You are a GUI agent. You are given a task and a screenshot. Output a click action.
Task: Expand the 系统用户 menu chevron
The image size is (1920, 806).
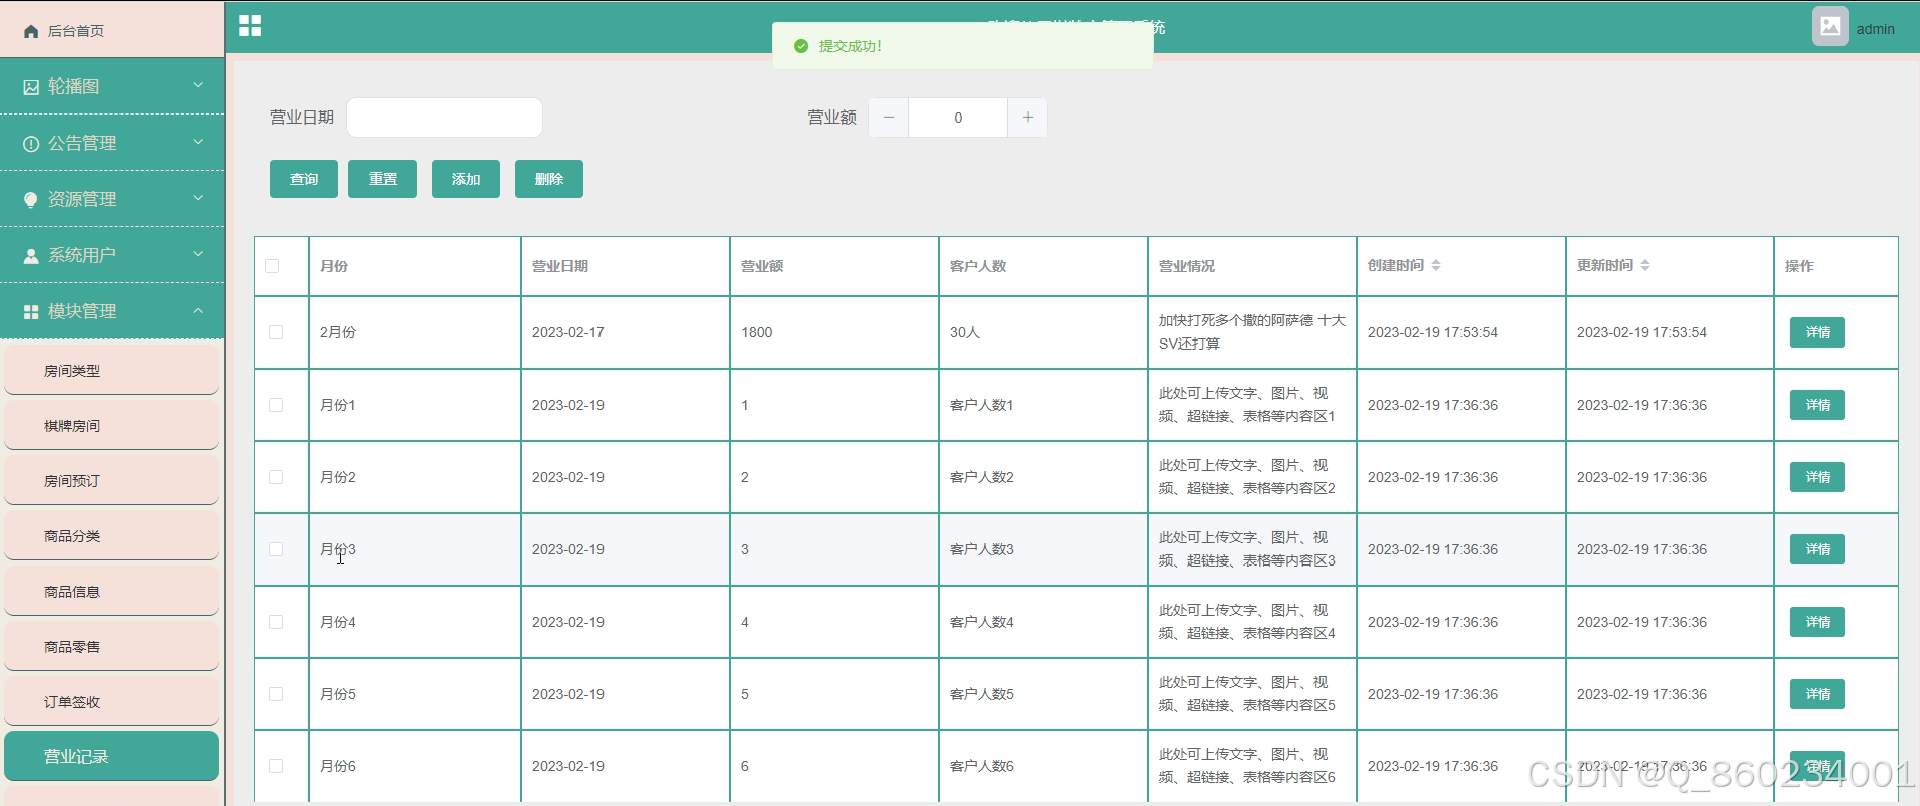coord(198,254)
